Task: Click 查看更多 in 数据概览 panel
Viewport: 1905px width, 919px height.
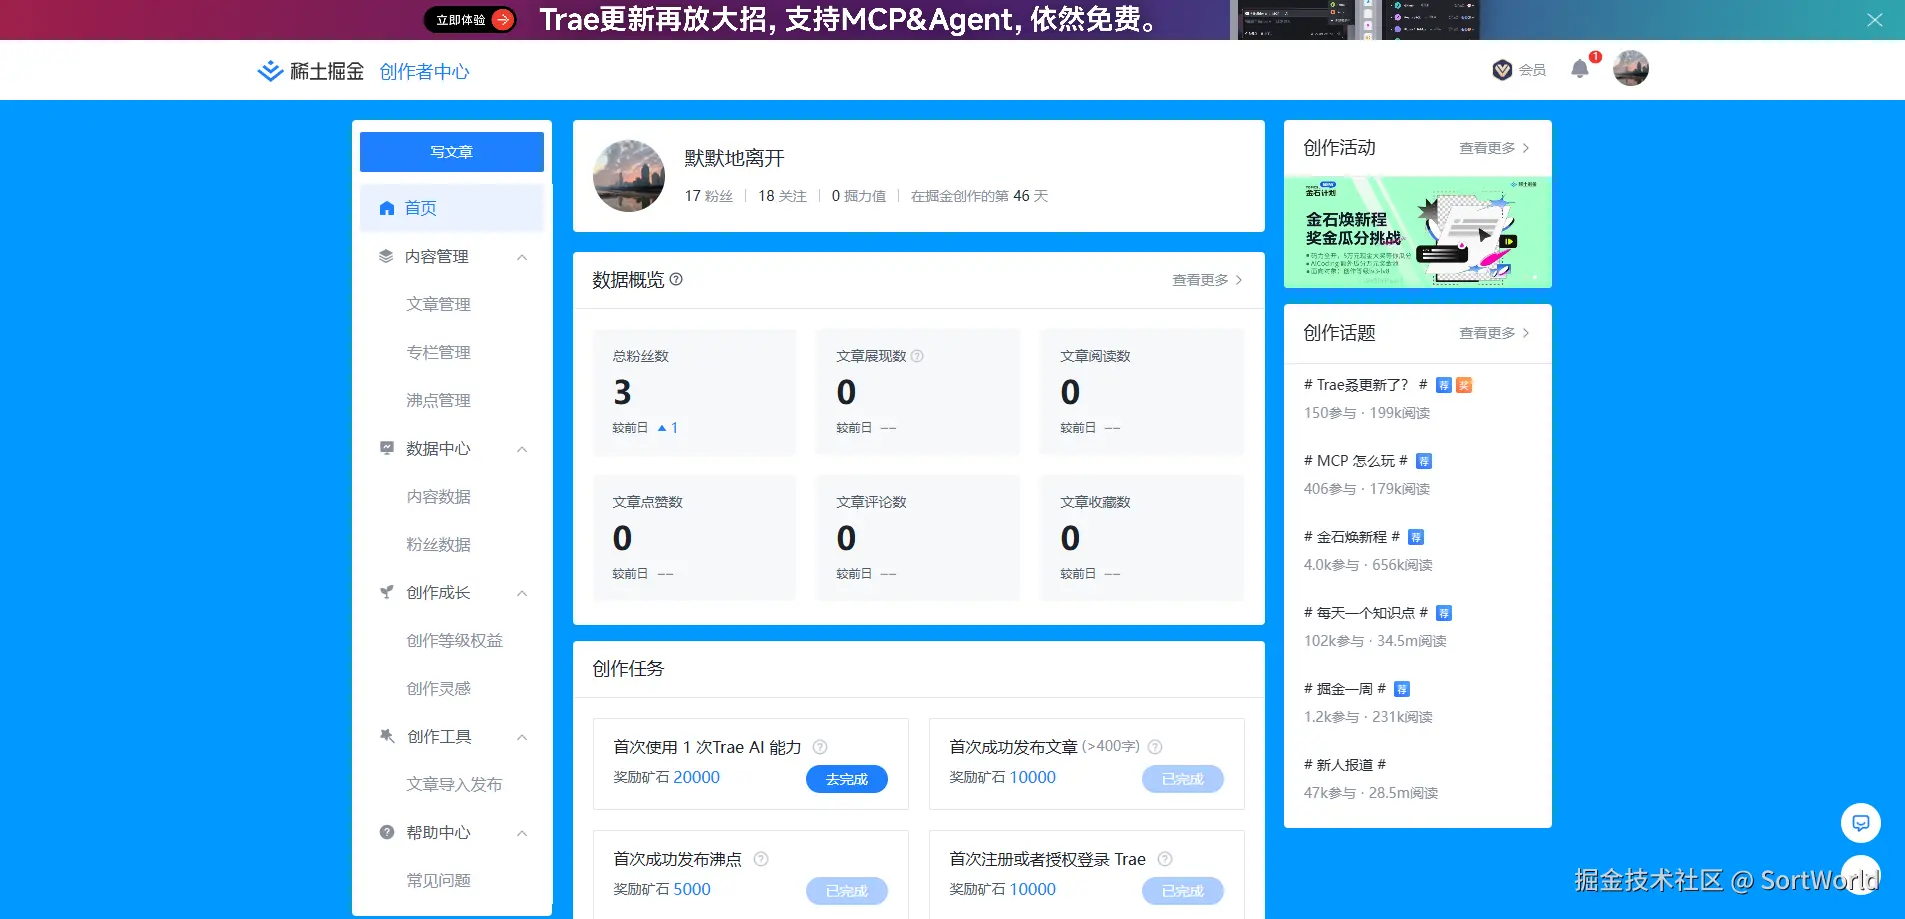Action: point(1207,280)
